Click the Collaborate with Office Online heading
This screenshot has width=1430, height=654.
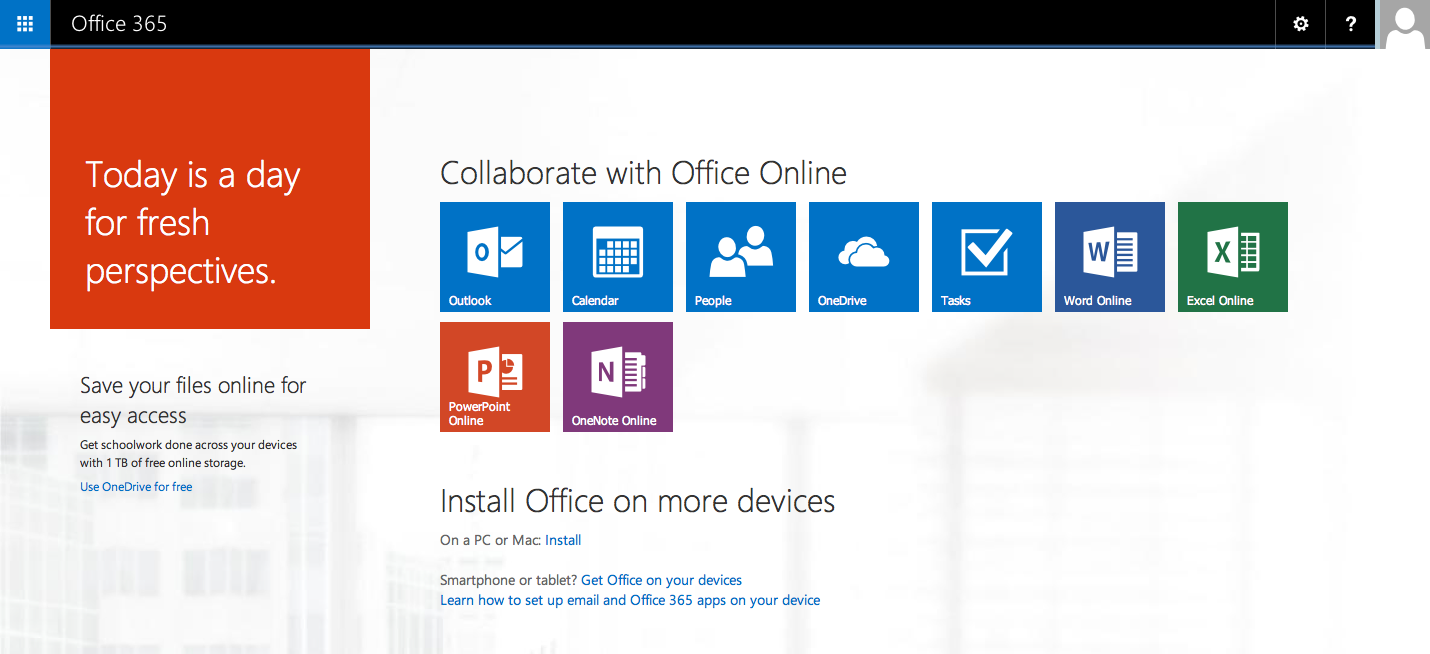pos(644,173)
